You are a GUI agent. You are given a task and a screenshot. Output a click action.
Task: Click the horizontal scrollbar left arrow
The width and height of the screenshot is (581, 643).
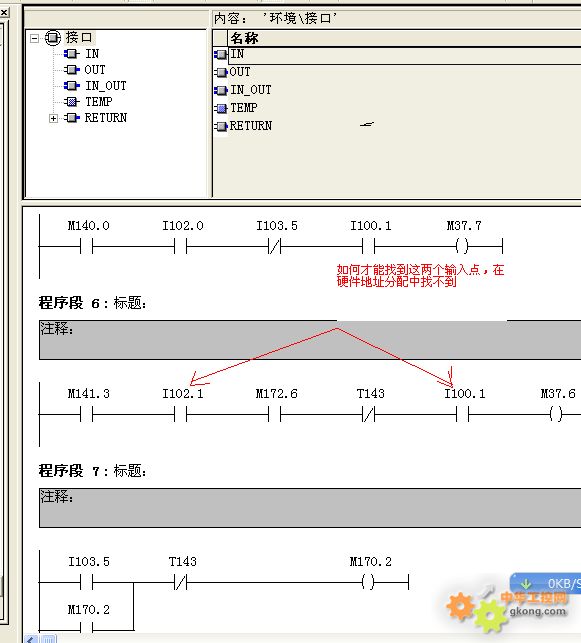click(x=31, y=639)
